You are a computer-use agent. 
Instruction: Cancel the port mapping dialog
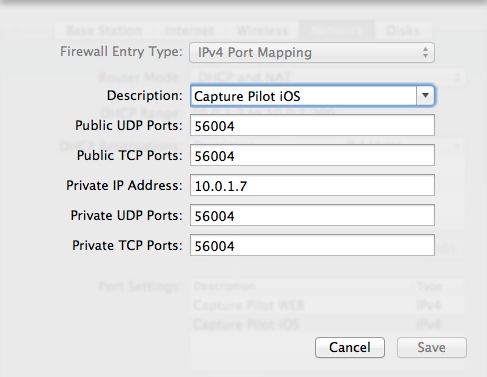coord(350,347)
